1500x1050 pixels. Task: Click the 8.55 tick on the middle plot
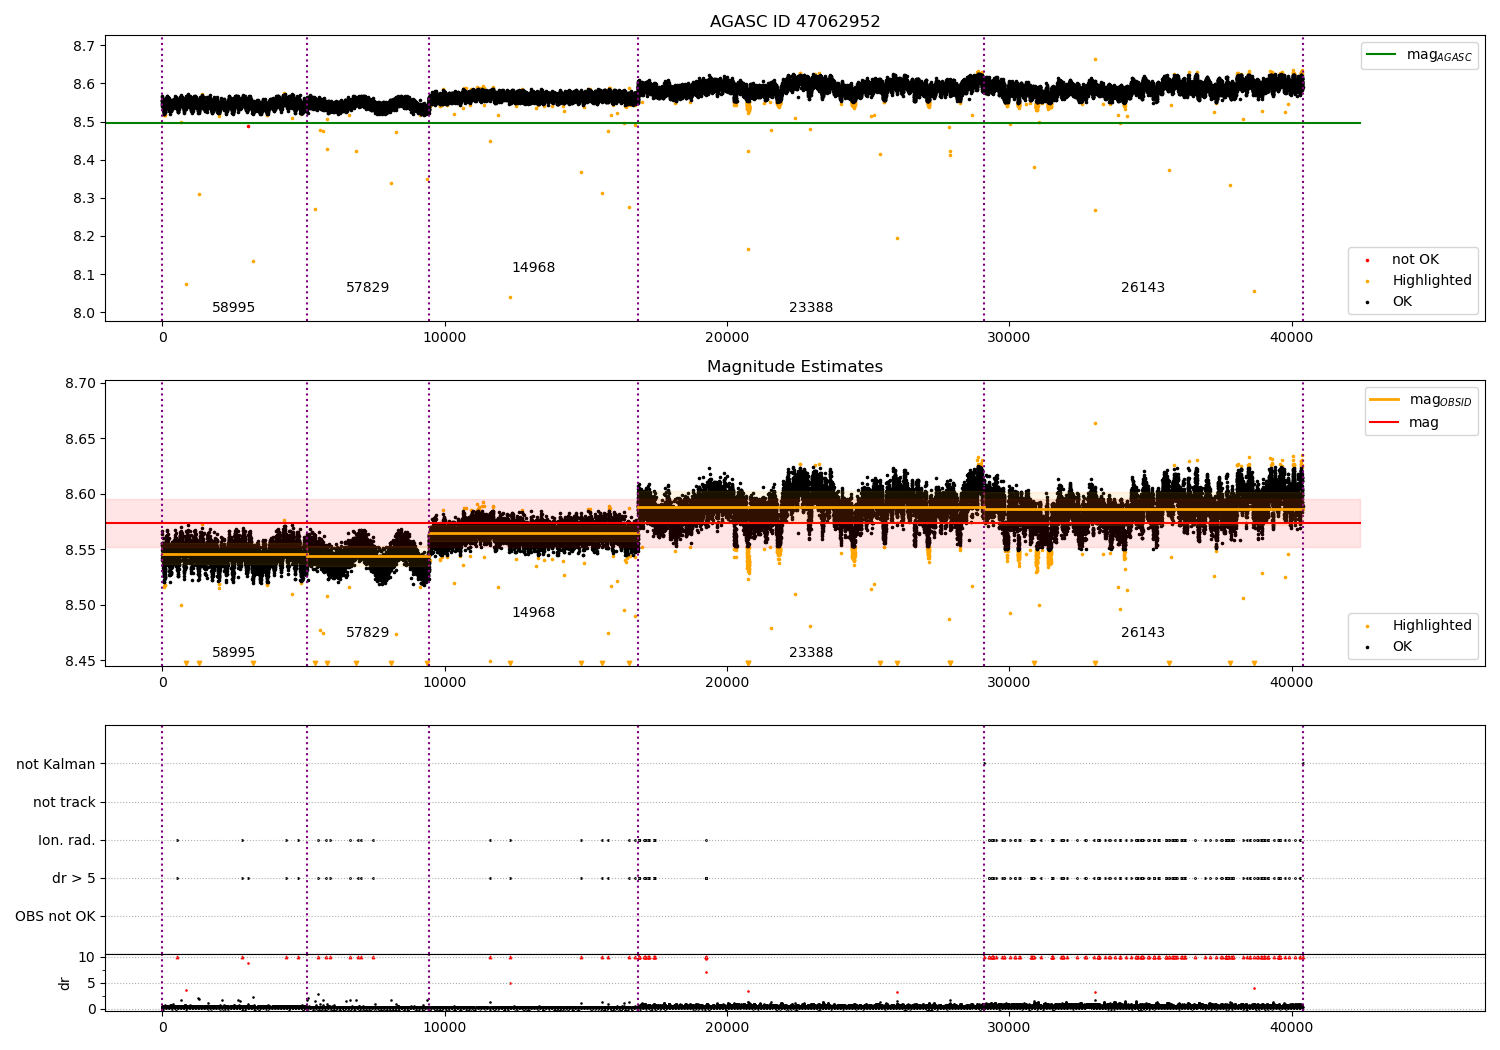tap(81, 550)
